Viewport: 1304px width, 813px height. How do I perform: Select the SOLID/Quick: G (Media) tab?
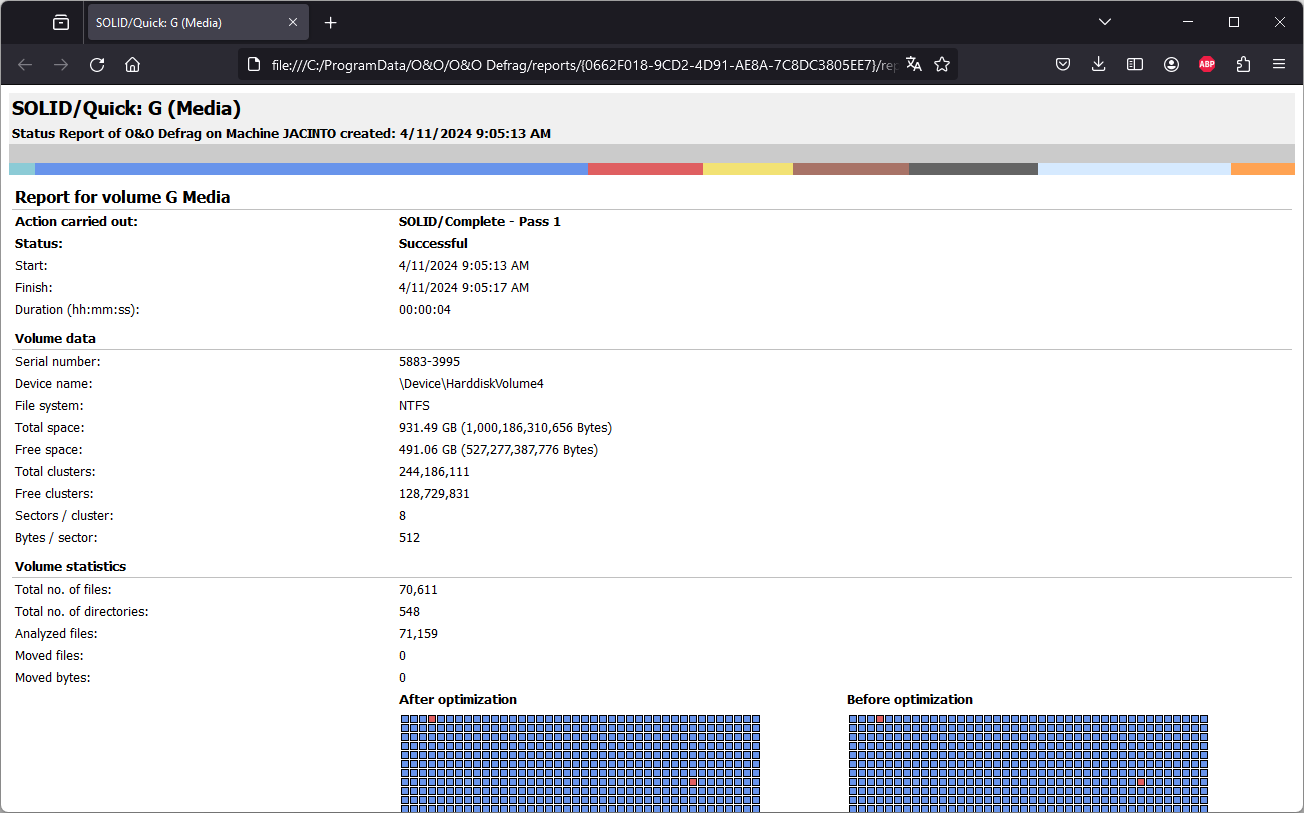pos(198,22)
